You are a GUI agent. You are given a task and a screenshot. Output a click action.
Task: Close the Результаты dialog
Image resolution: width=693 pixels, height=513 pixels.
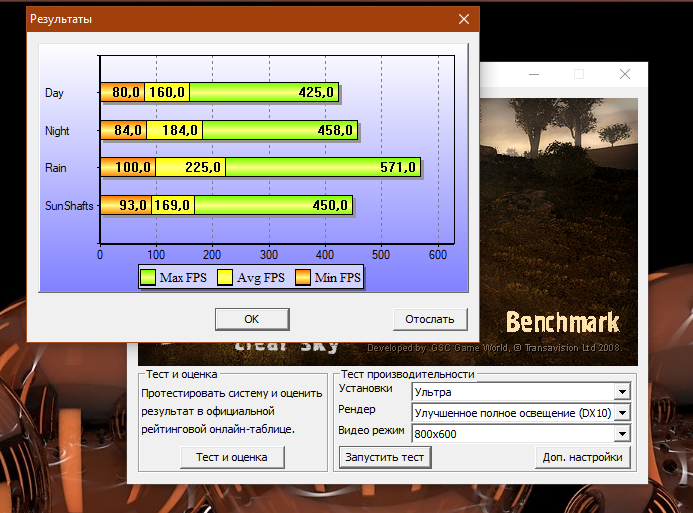click(464, 19)
